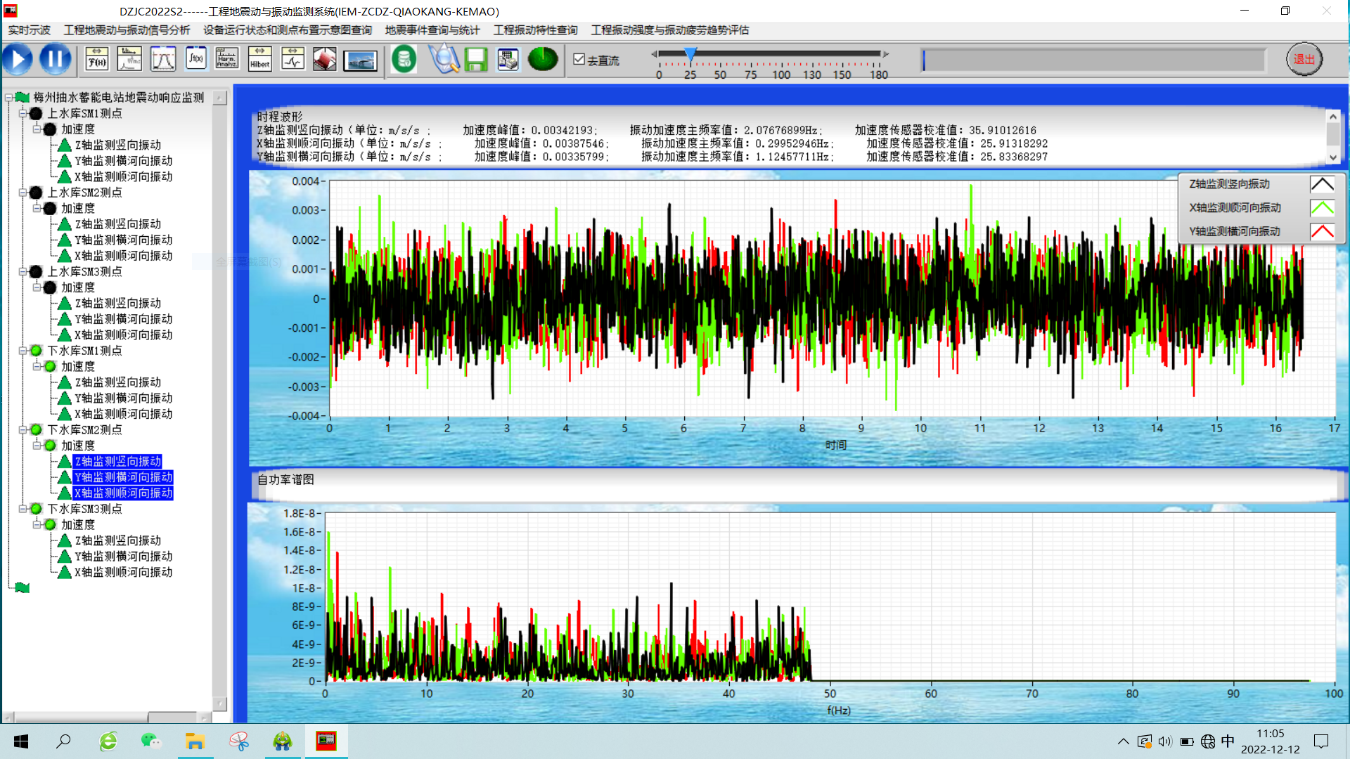Click the green X轴监测顺河向振动 legend swatch

click(x=1322, y=208)
